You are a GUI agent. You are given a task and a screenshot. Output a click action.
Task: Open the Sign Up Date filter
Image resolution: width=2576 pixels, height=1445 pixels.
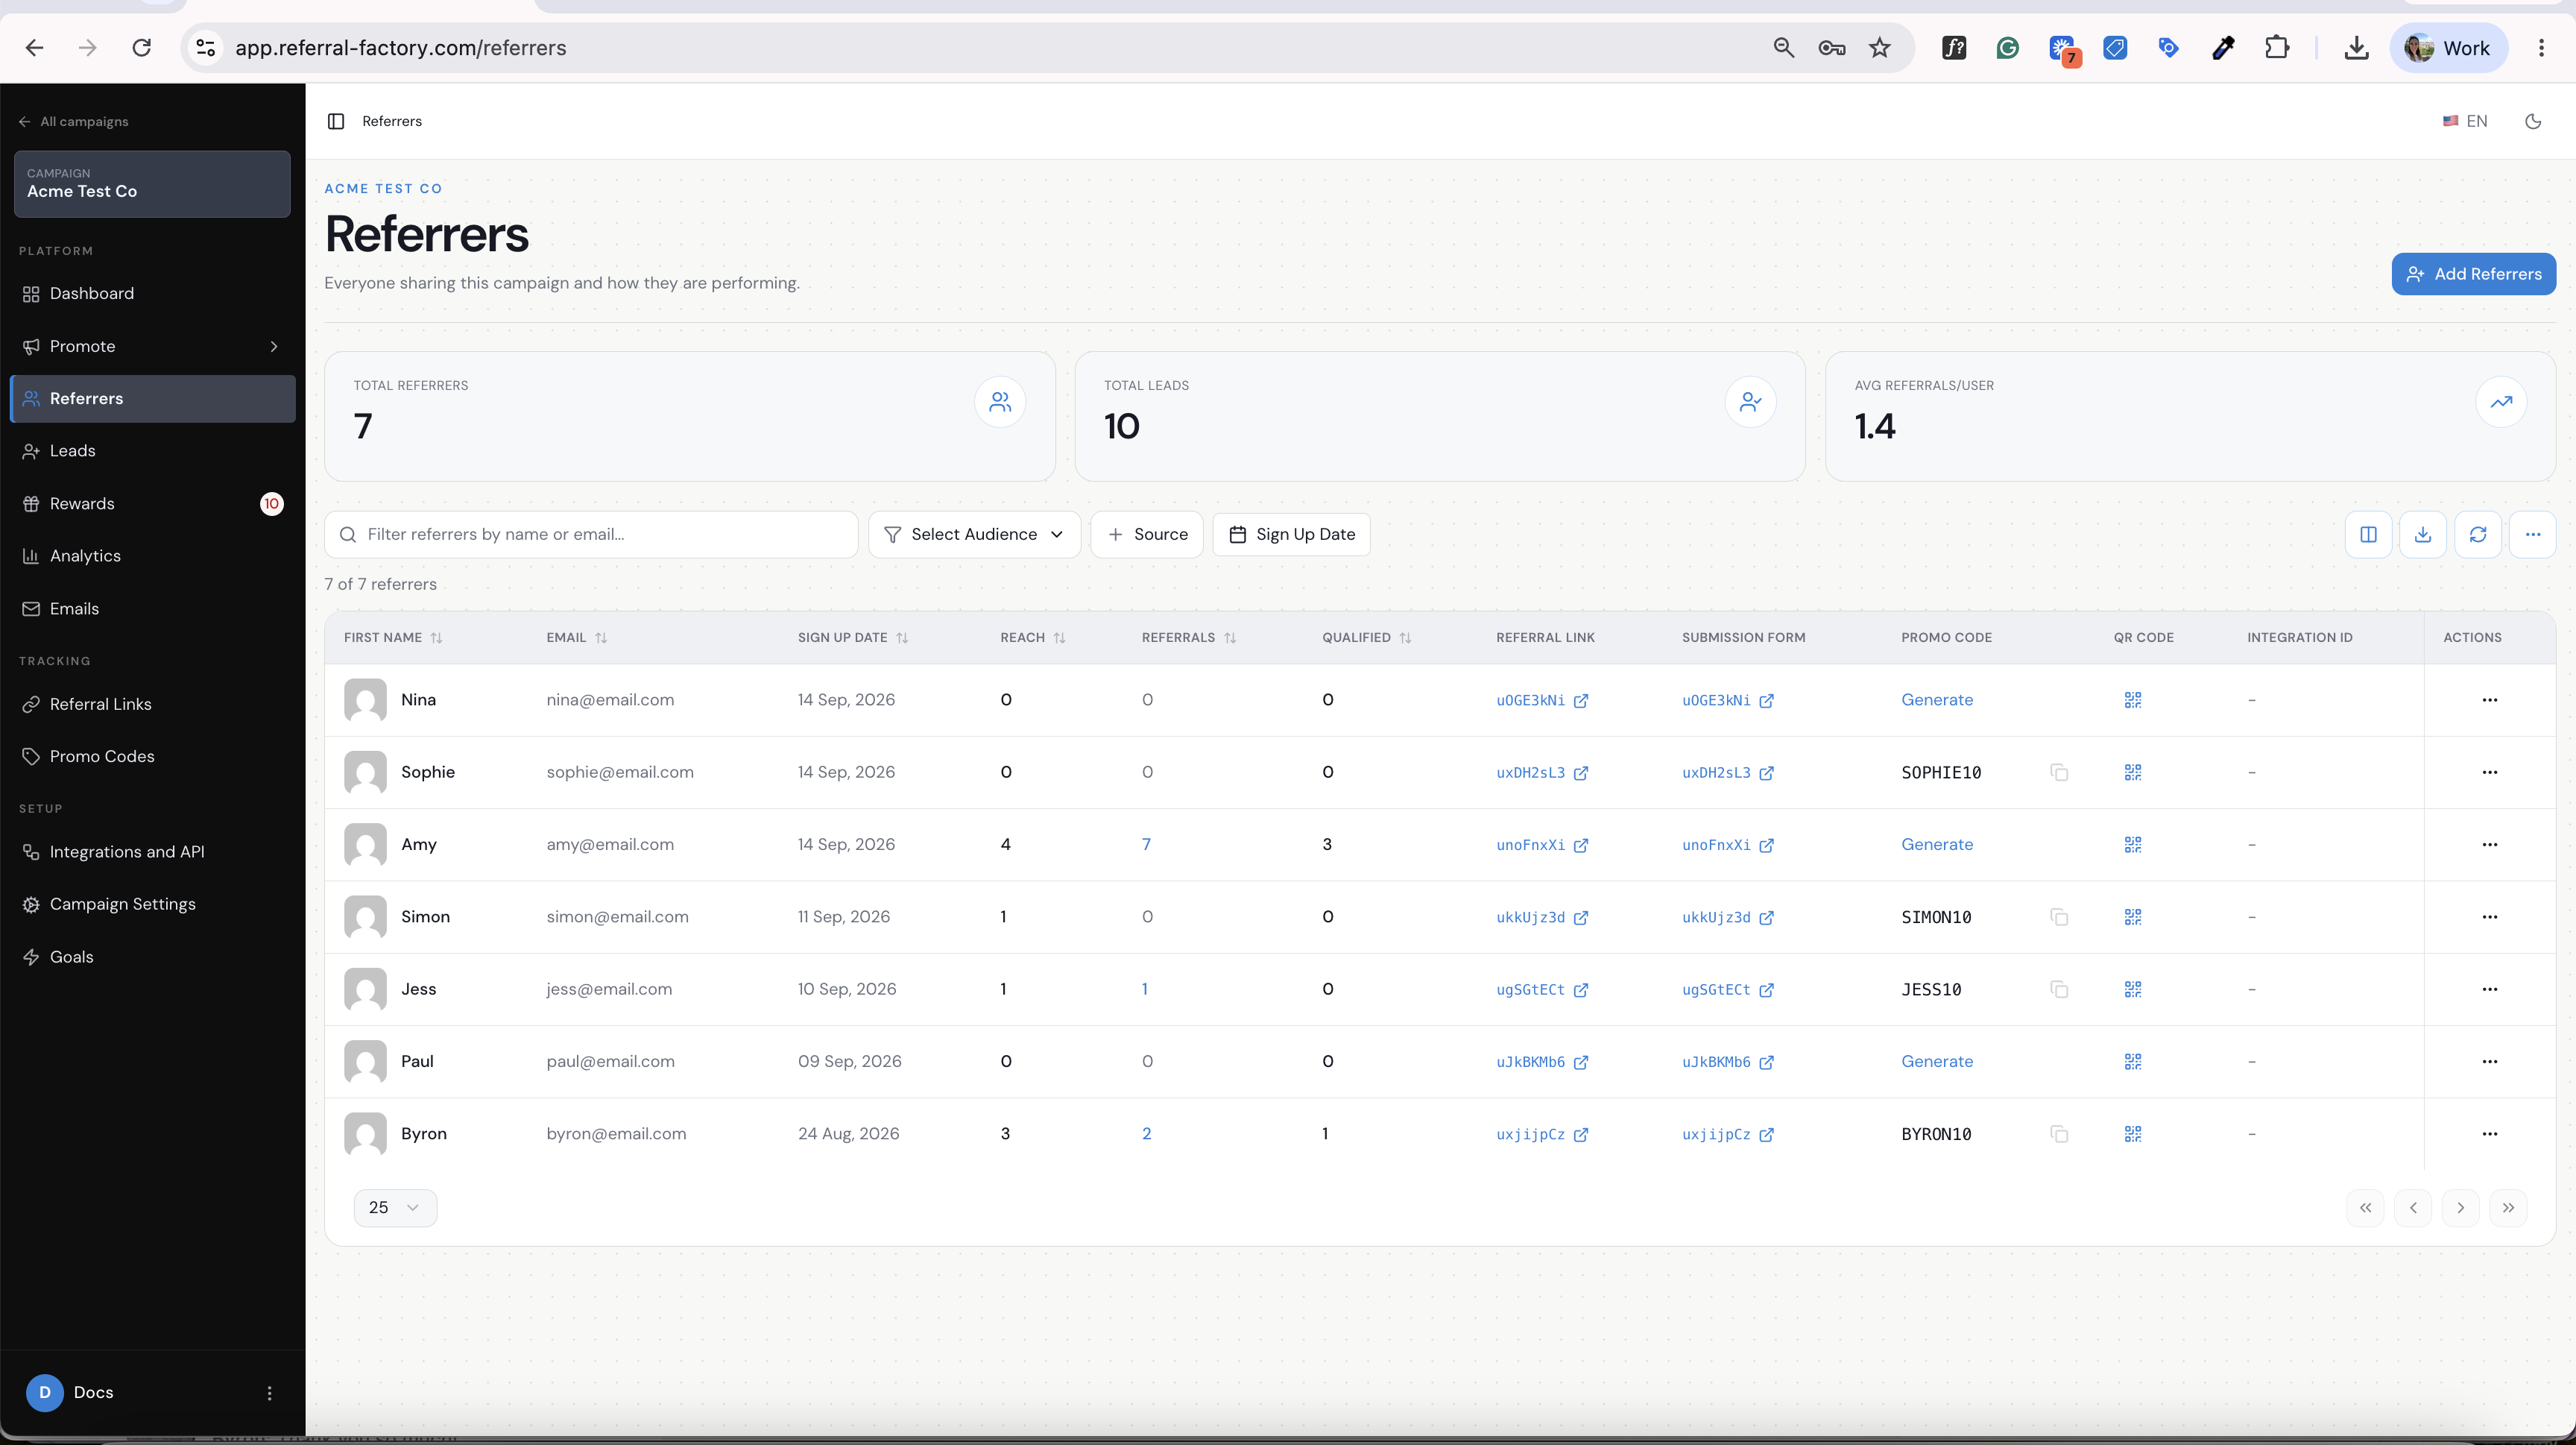tap(1291, 535)
